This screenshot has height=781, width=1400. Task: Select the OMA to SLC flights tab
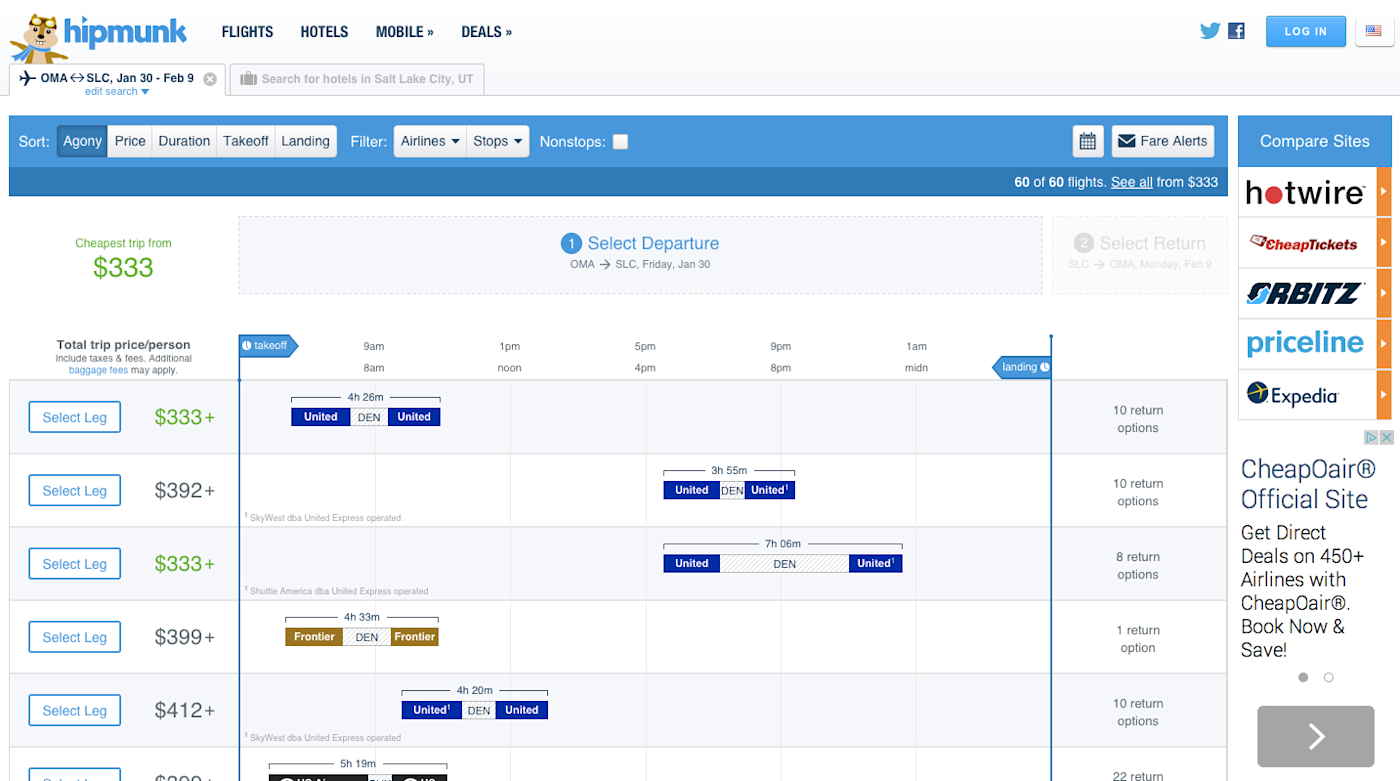(x=117, y=80)
